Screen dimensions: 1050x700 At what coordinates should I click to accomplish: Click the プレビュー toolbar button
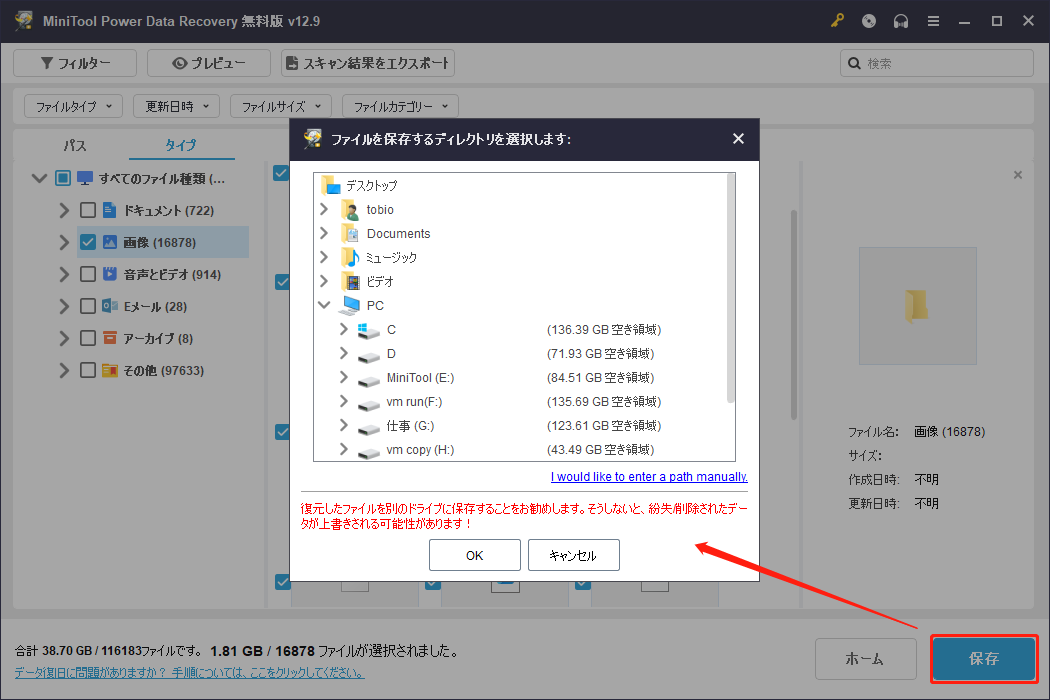209,63
